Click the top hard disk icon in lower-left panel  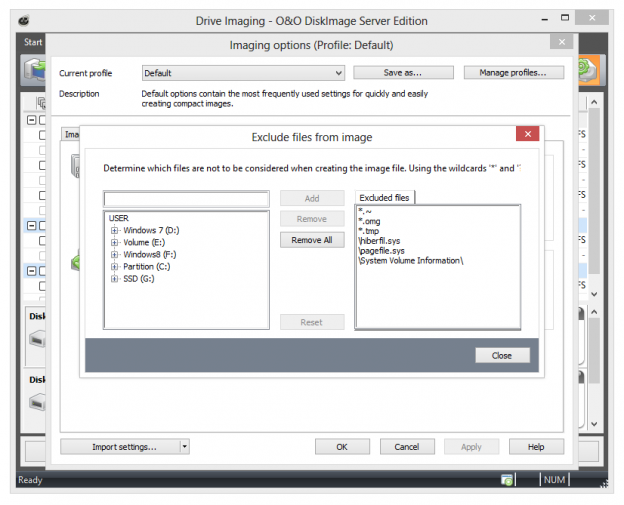click(x=35, y=340)
